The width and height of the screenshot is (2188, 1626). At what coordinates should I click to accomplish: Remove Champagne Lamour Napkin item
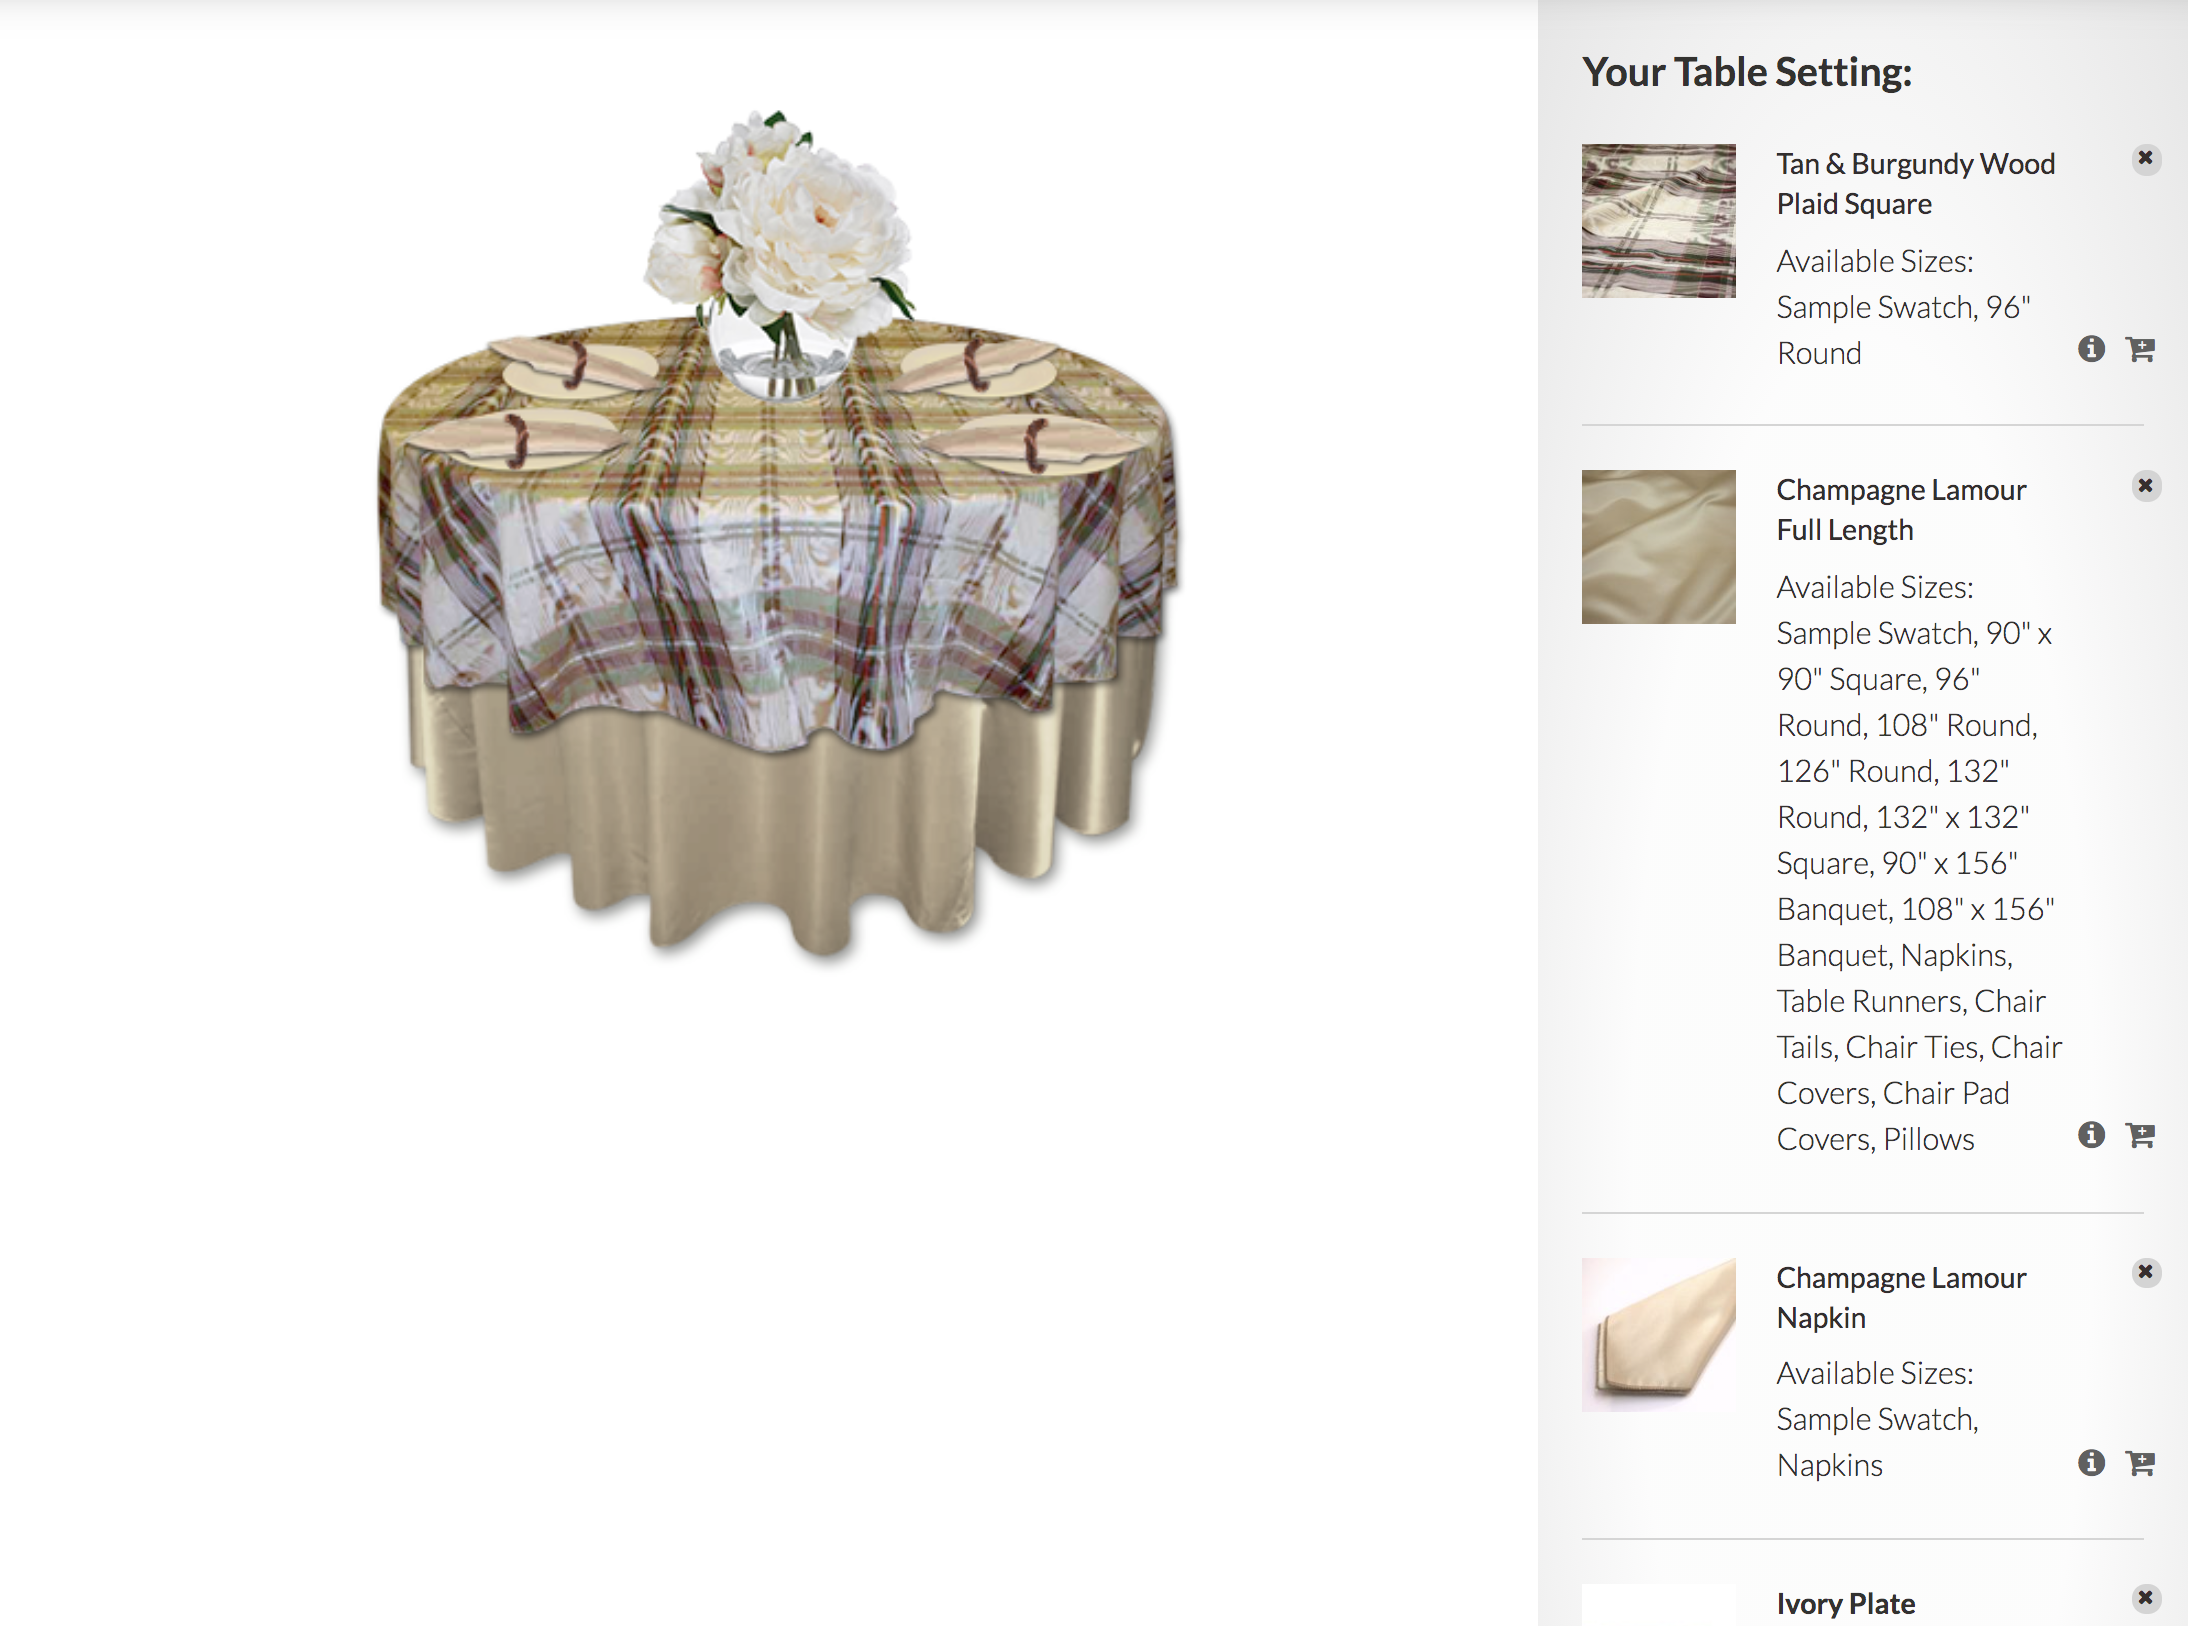pos(2145,1272)
